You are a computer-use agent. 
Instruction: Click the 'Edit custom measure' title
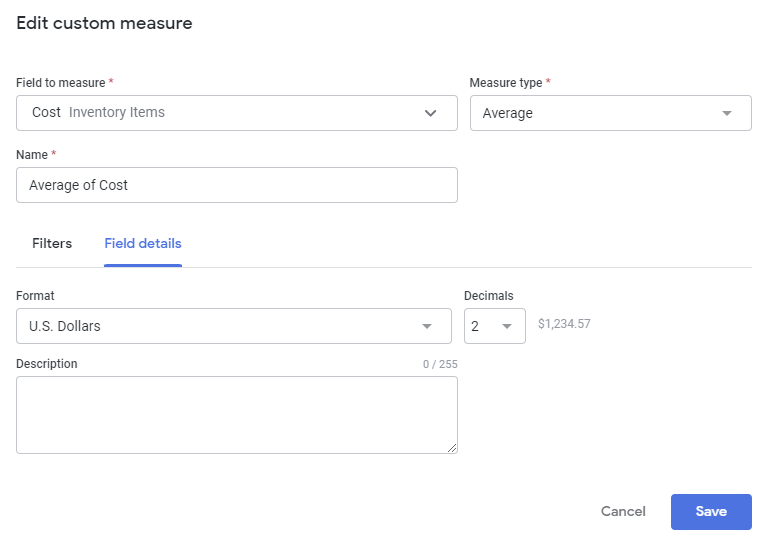click(x=104, y=23)
